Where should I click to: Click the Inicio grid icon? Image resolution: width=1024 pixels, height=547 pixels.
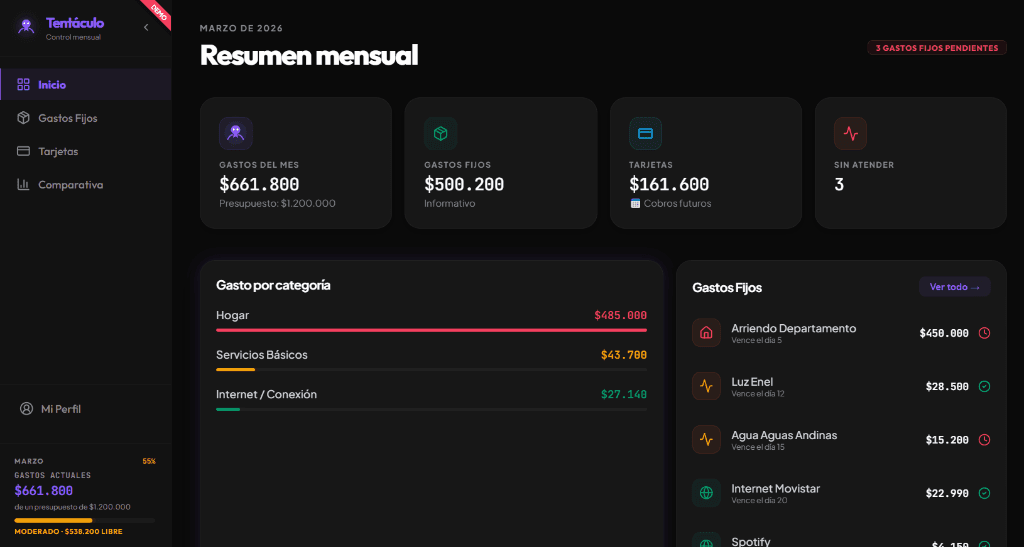tap(24, 85)
